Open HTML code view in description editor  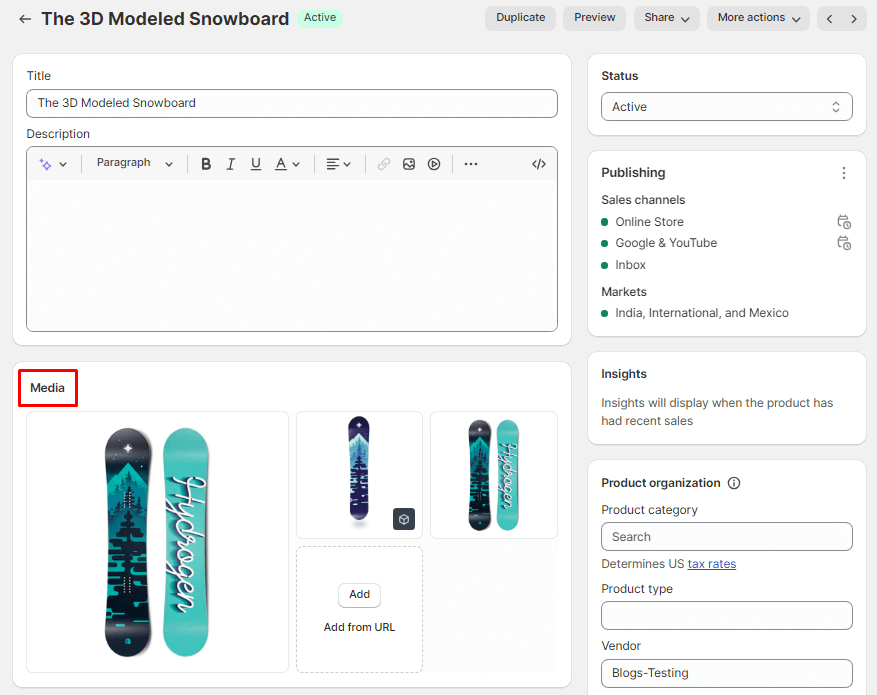point(538,164)
